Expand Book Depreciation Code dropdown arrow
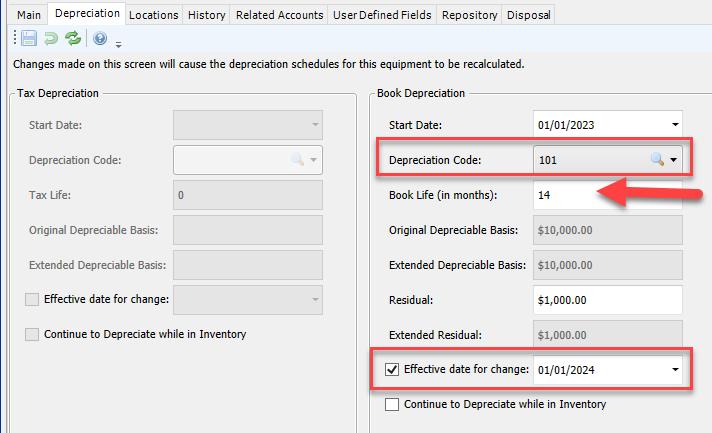The width and height of the screenshot is (712, 433). (674, 160)
